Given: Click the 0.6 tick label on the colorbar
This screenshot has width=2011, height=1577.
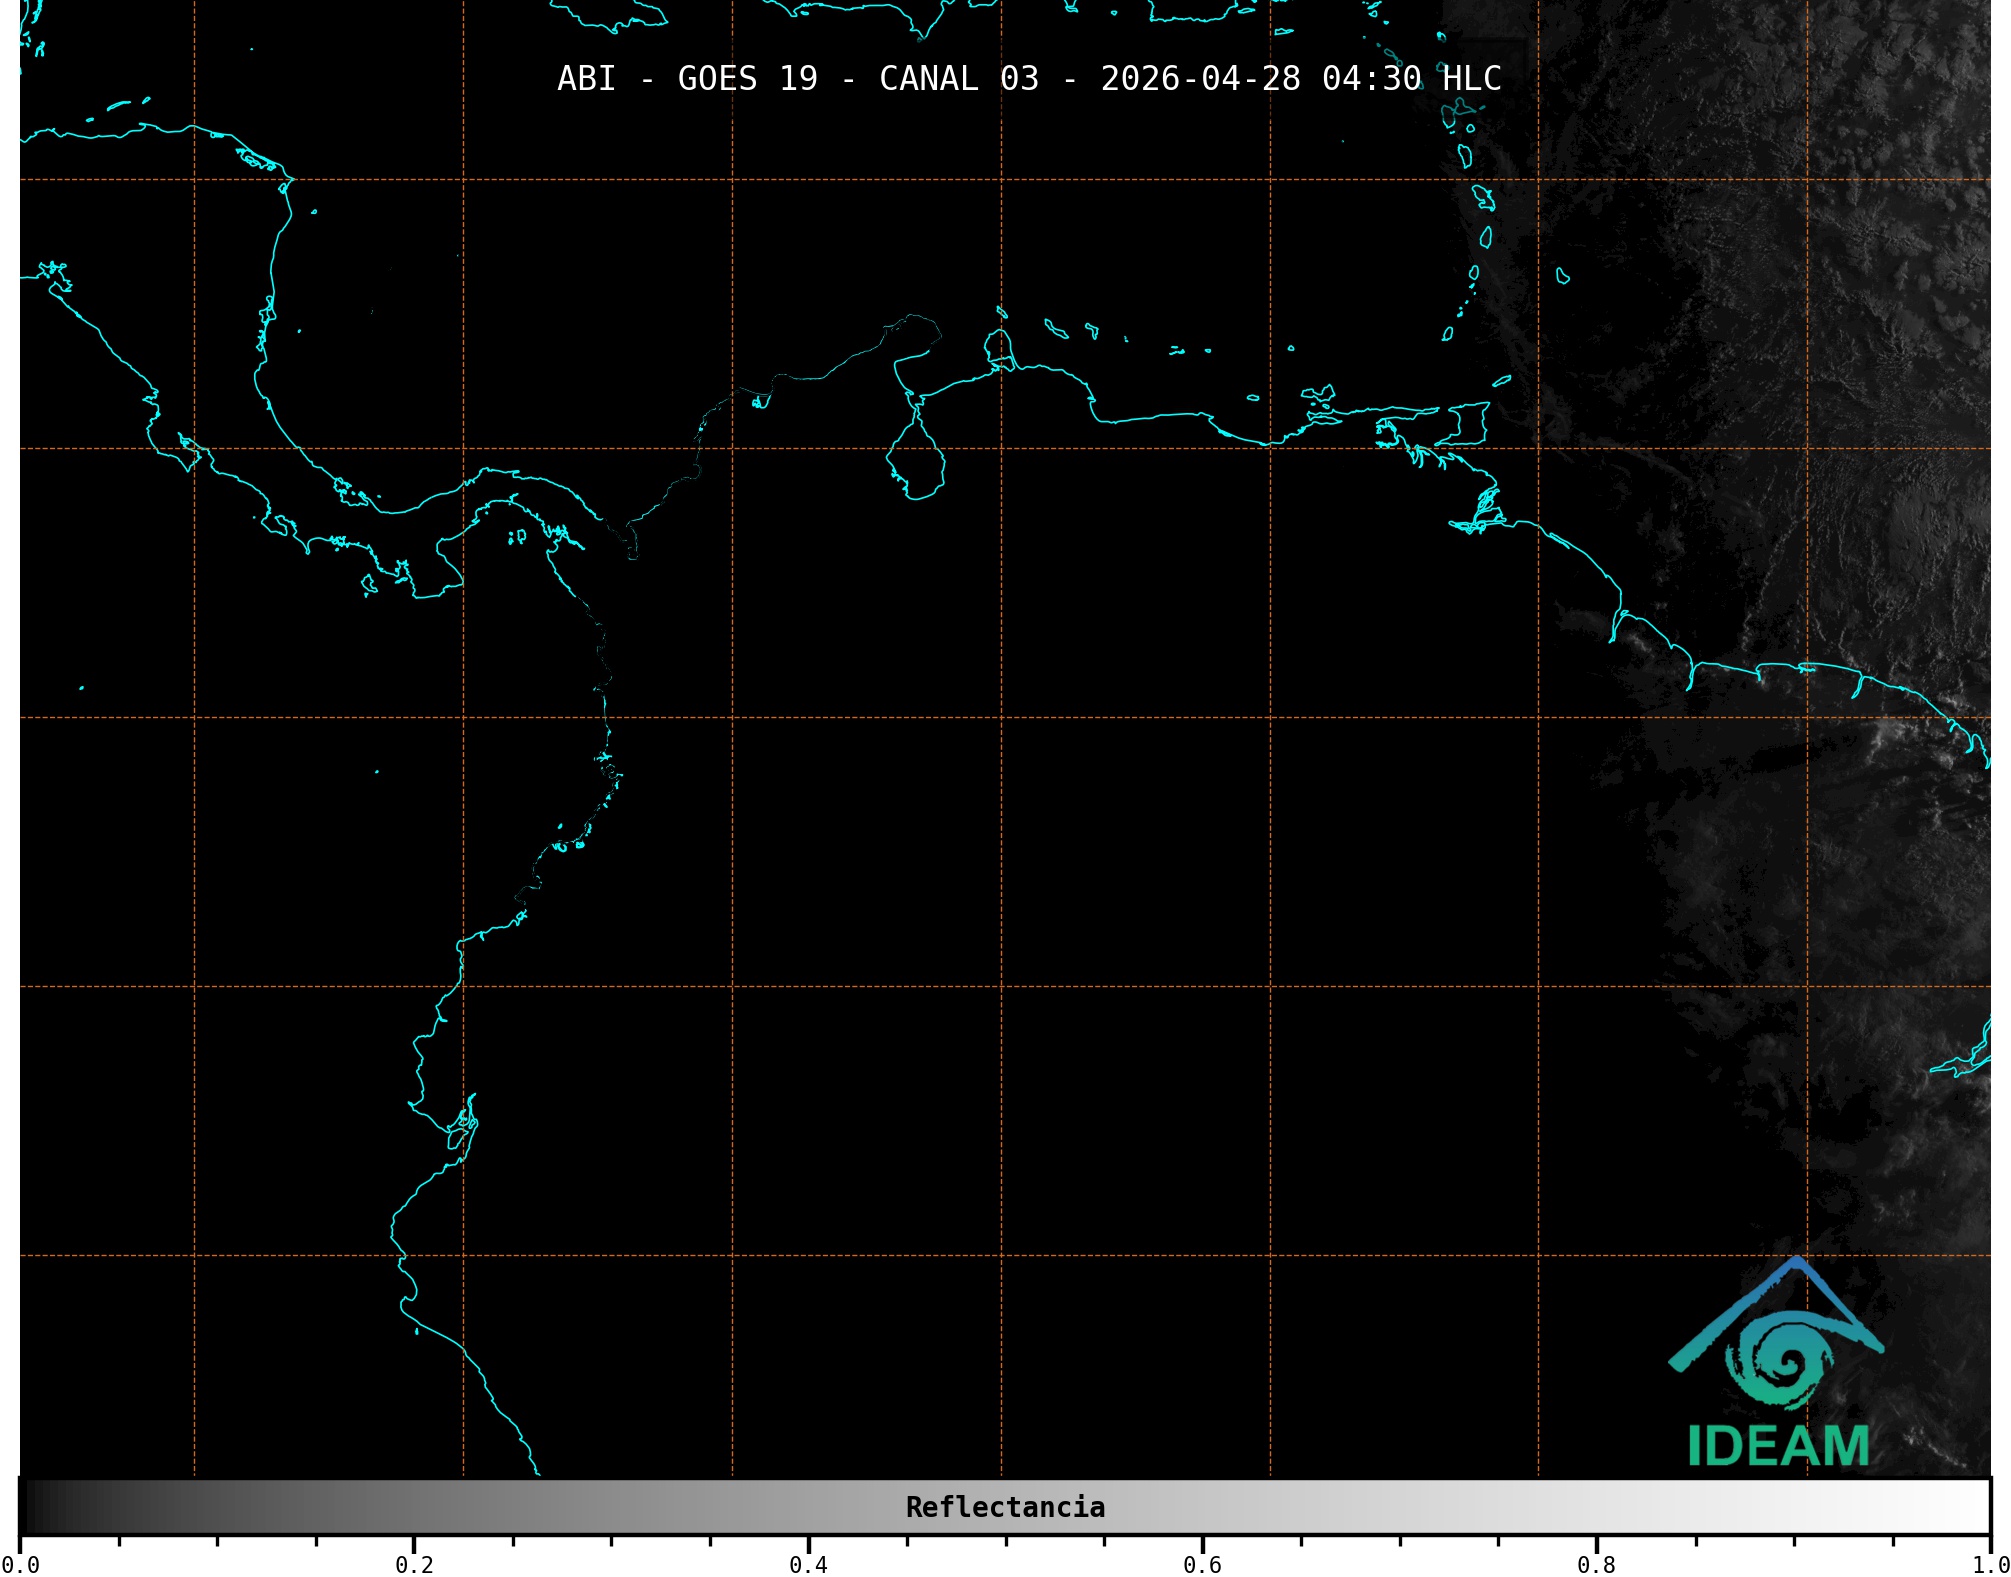Looking at the screenshot, I should click(x=1202, y=1565).
